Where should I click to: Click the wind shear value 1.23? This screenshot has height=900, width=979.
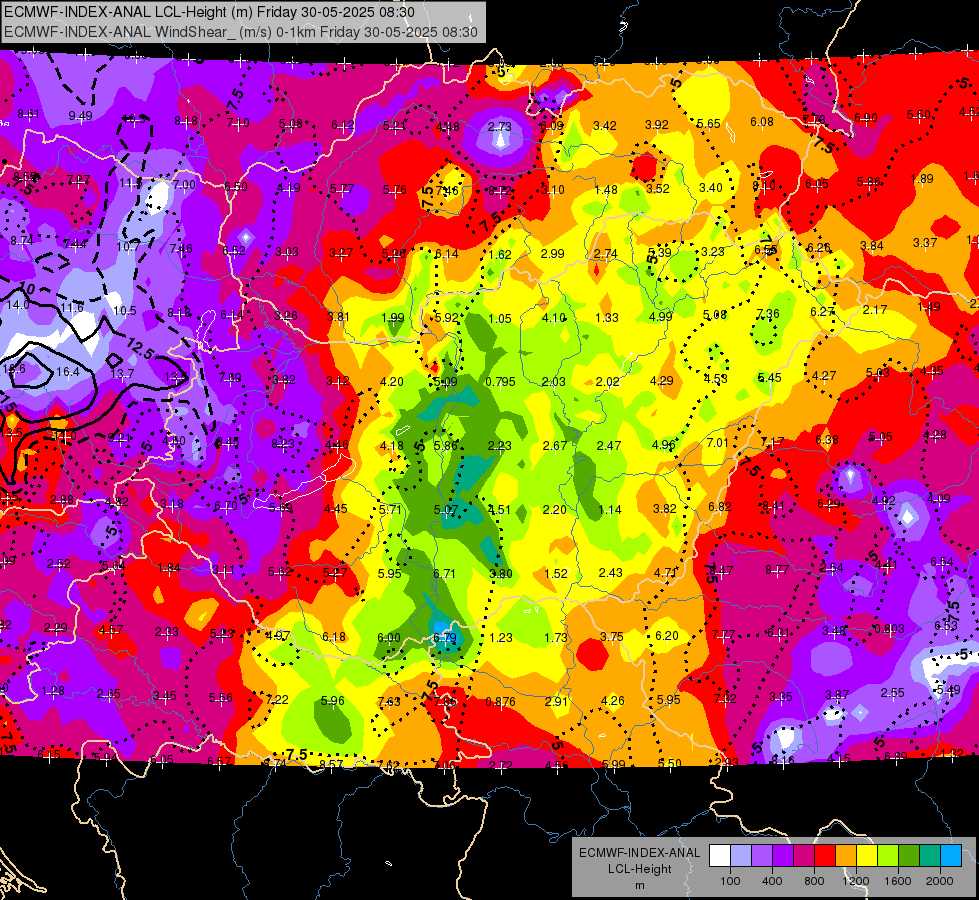click(x=501, y=638)
